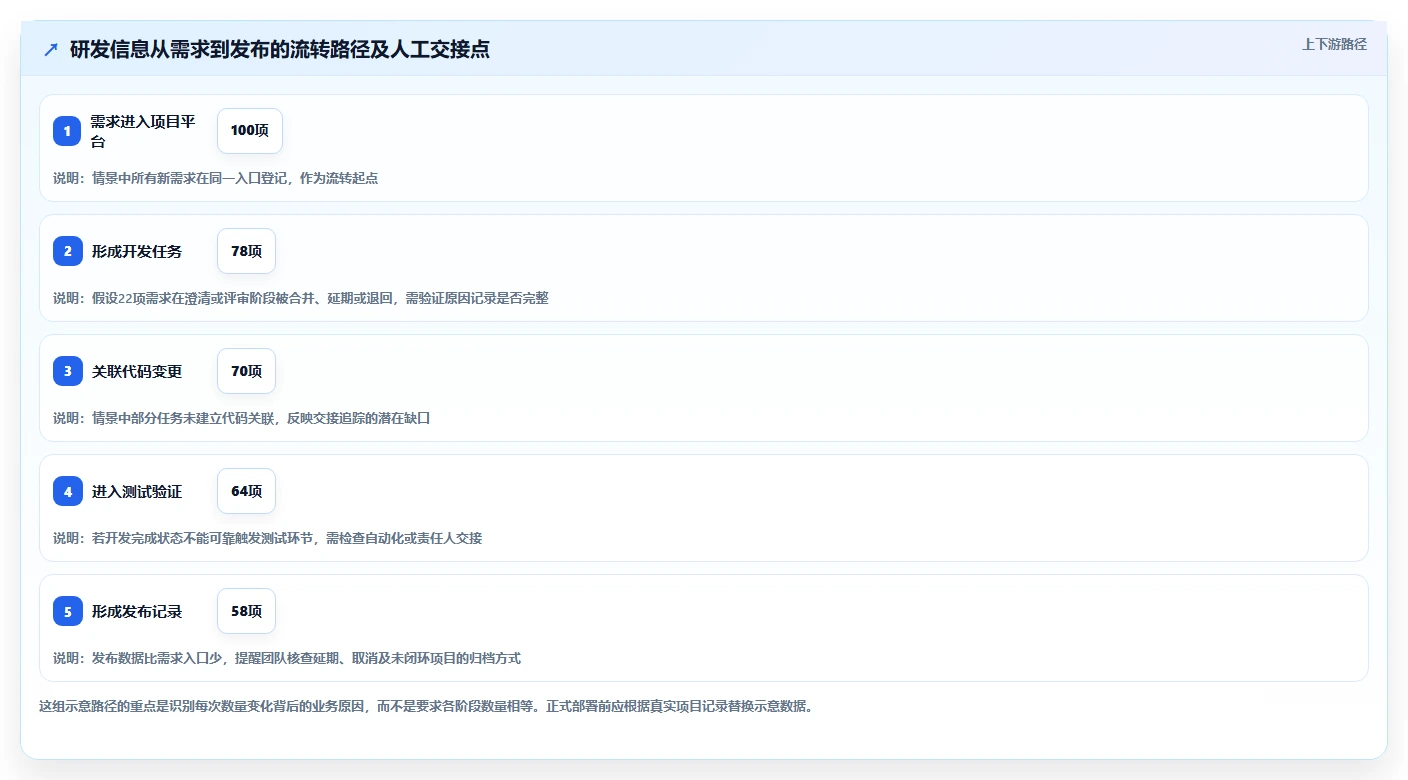Click the step label 关联代码变更
The image size is (1408, 780).
coord(137,371)
